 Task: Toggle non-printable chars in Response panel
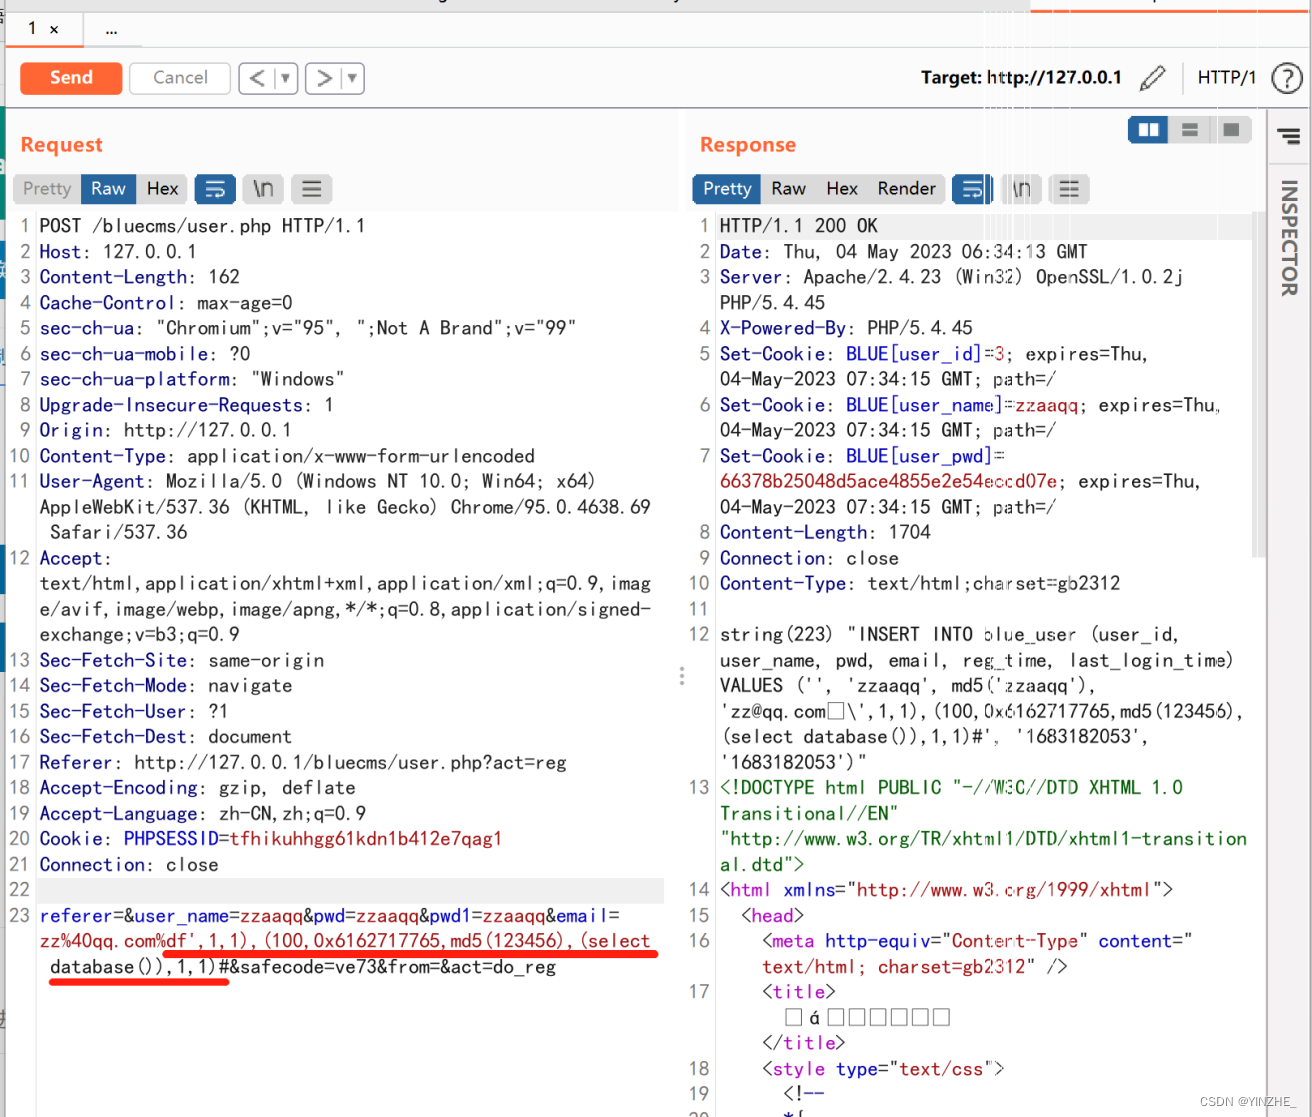[1021, 189]
